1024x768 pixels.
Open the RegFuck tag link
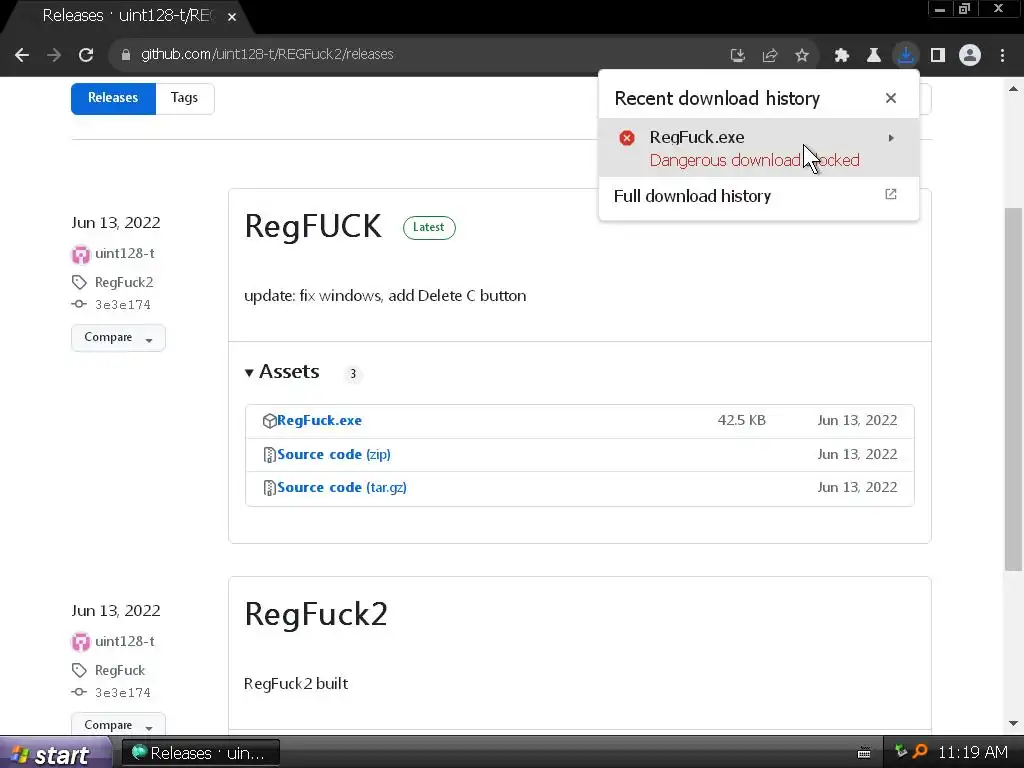120,670
